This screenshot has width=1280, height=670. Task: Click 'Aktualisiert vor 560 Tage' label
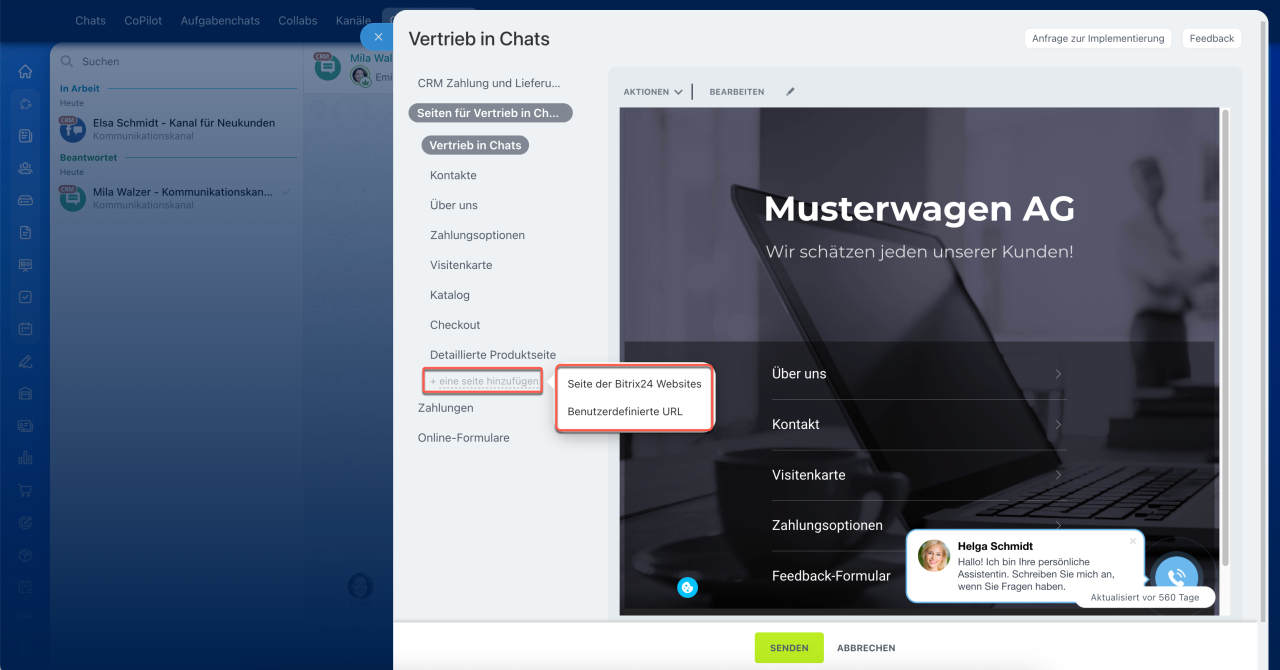(x=1145, y=597)
